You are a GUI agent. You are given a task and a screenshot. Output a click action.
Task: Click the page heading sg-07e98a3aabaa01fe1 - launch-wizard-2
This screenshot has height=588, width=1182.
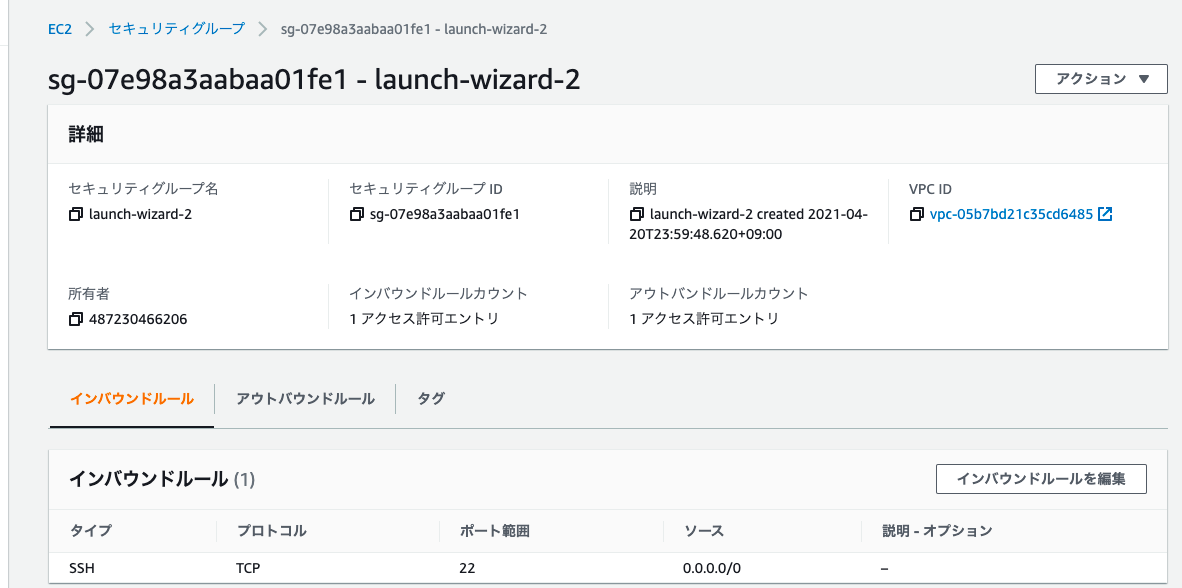click(314, 79)
